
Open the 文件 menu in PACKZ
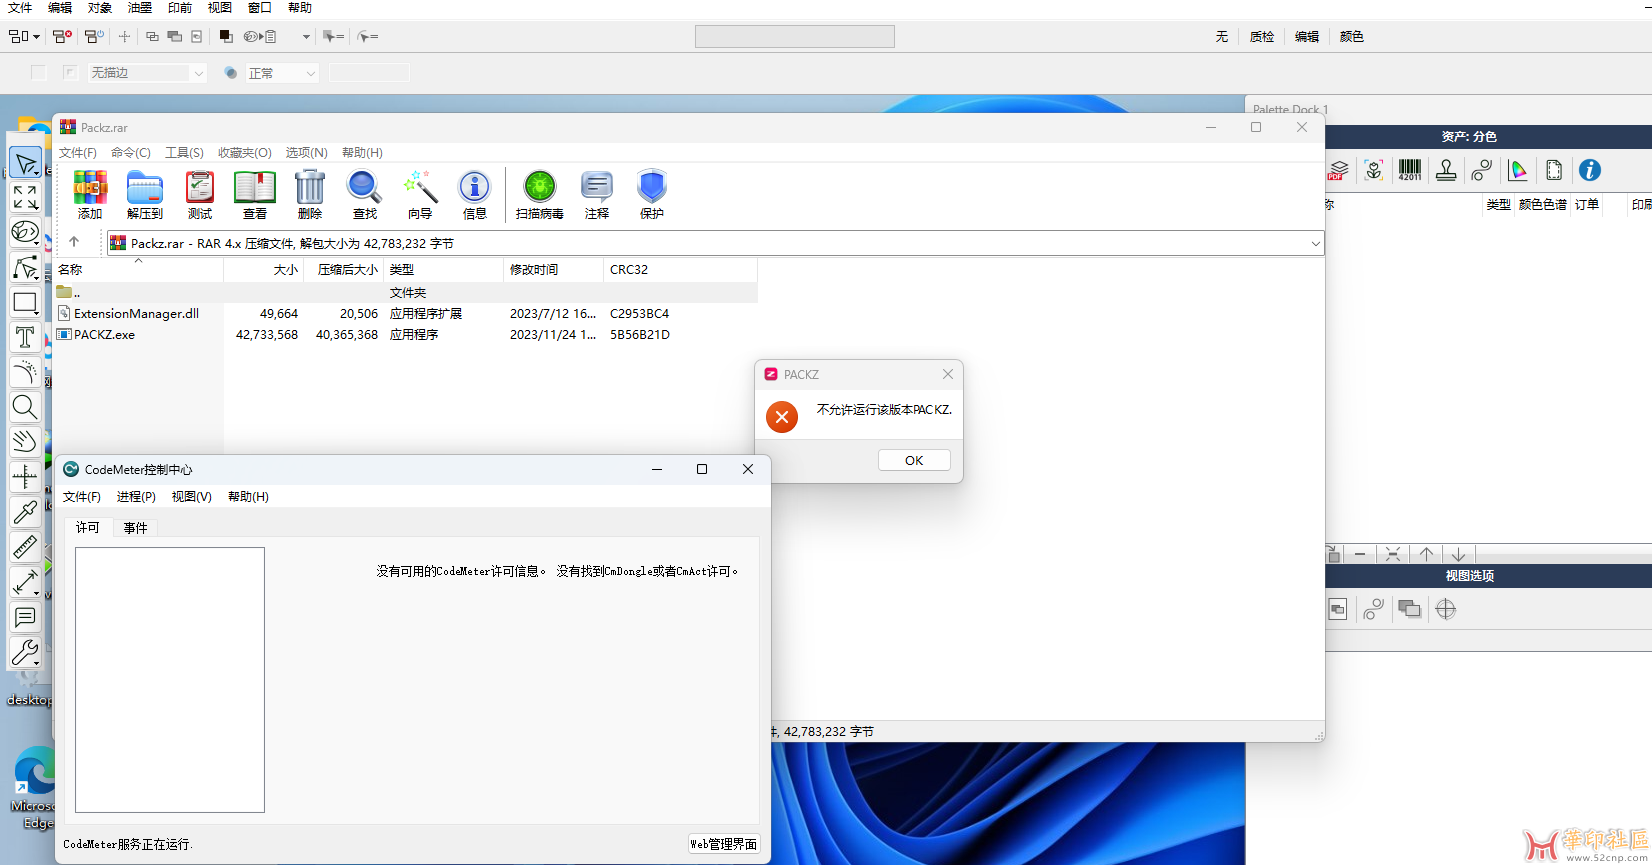(20, 8)
